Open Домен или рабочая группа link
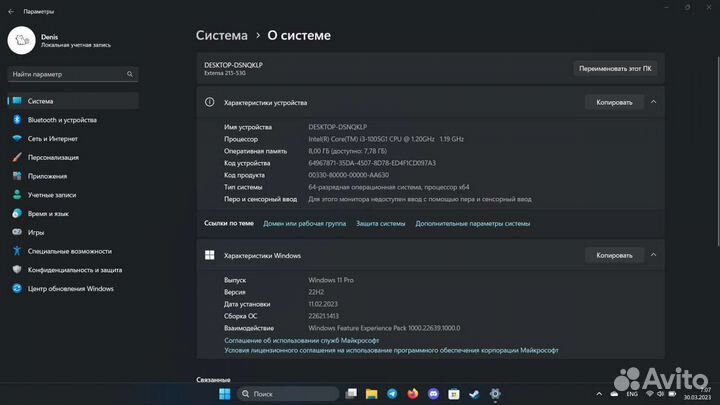 [304, 224]
